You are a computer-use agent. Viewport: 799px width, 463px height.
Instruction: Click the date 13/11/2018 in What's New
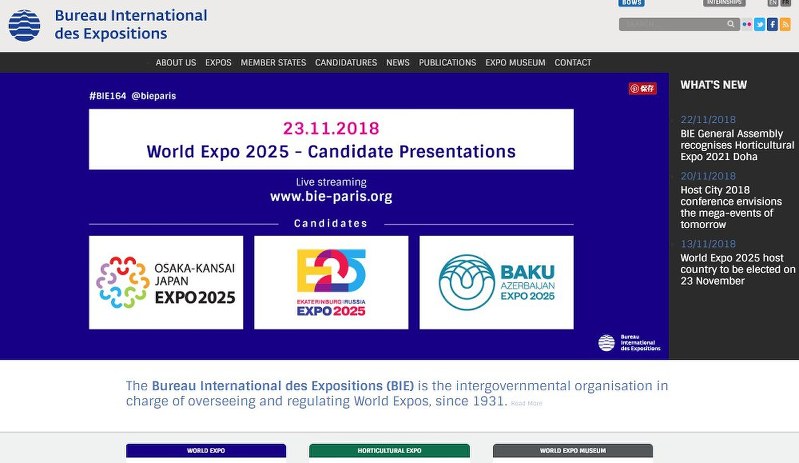point(708,244)
